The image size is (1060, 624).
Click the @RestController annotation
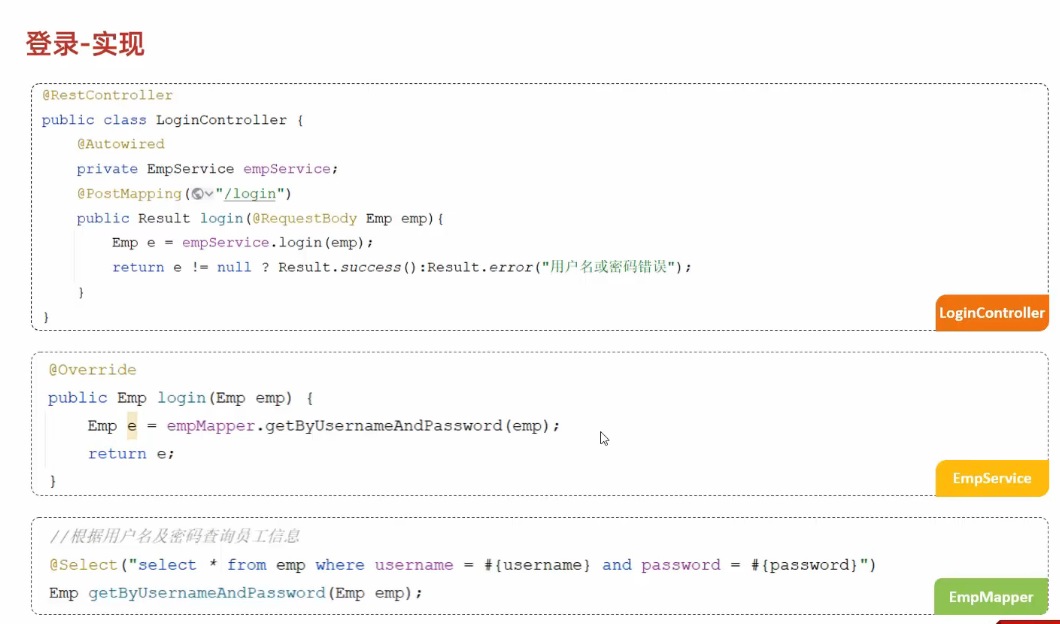coord(107,95)
